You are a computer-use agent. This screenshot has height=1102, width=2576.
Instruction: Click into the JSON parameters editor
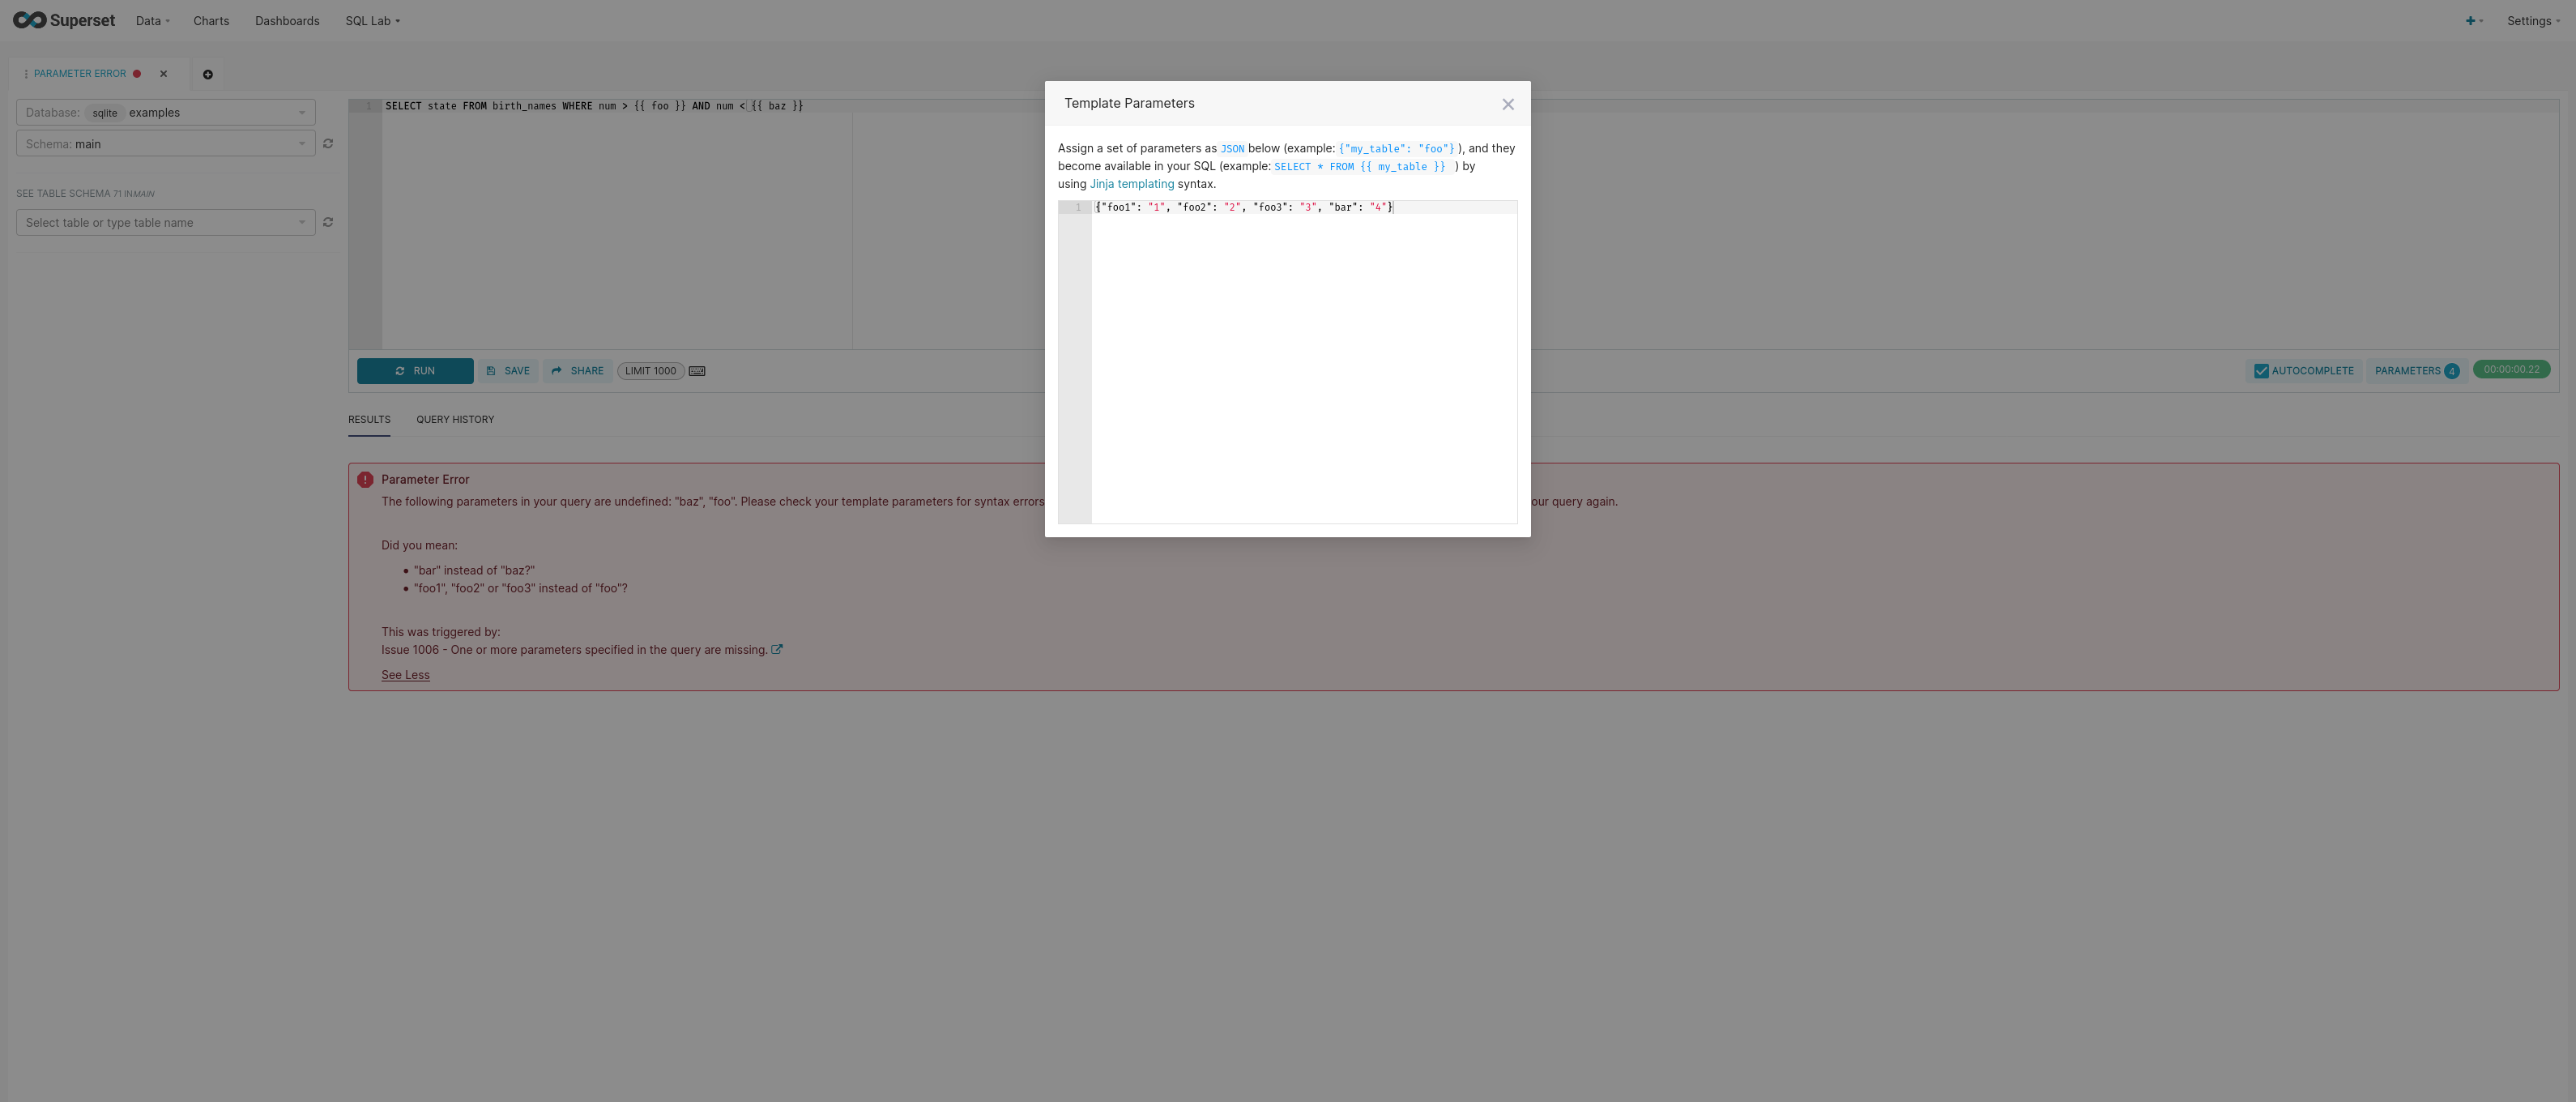(1303, 360)
